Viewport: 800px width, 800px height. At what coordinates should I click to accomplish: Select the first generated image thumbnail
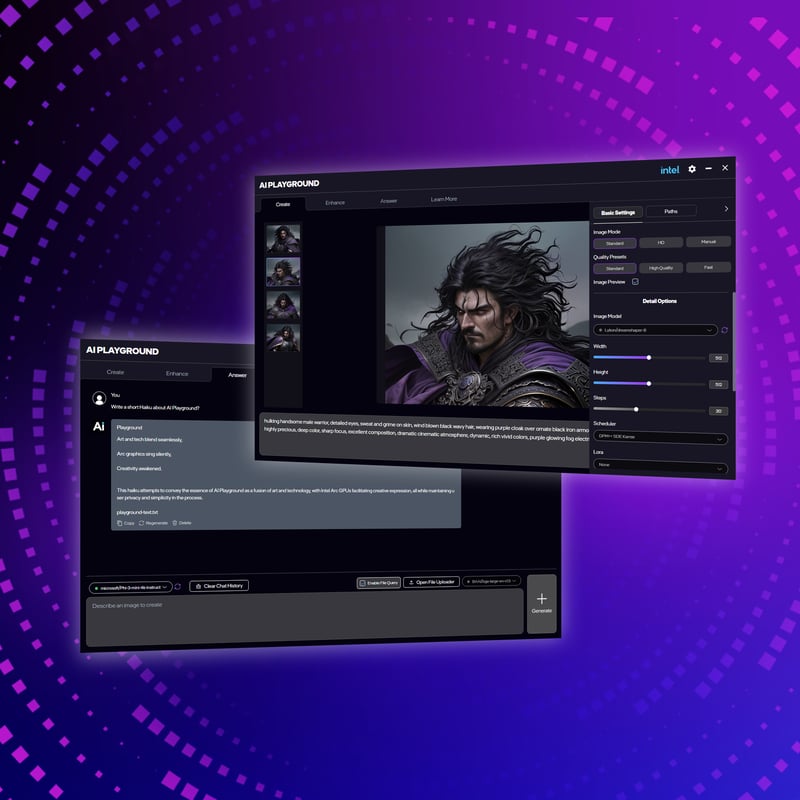tap(283, 238)
